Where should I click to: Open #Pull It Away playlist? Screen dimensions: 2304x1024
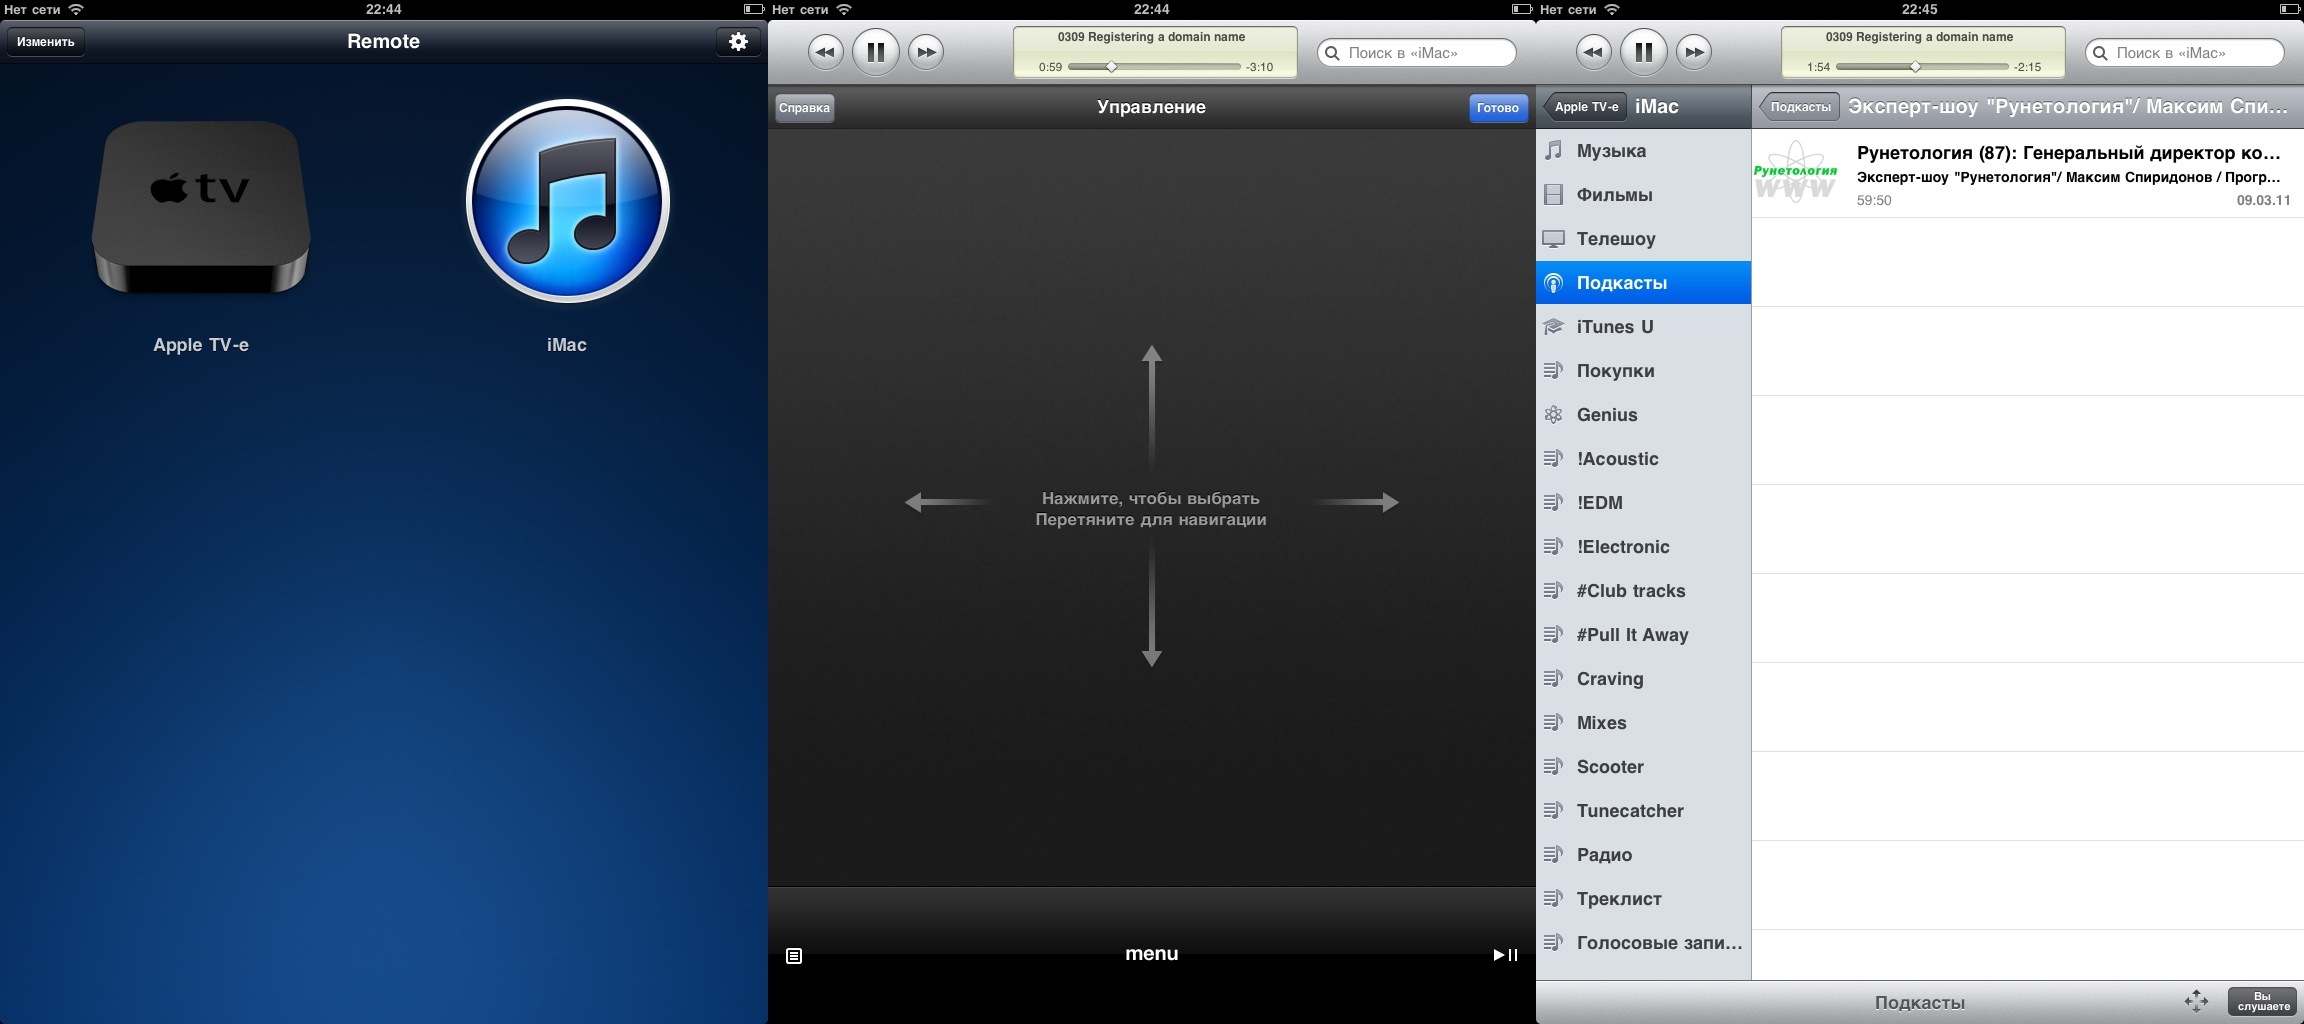(x=1643, y=635)
